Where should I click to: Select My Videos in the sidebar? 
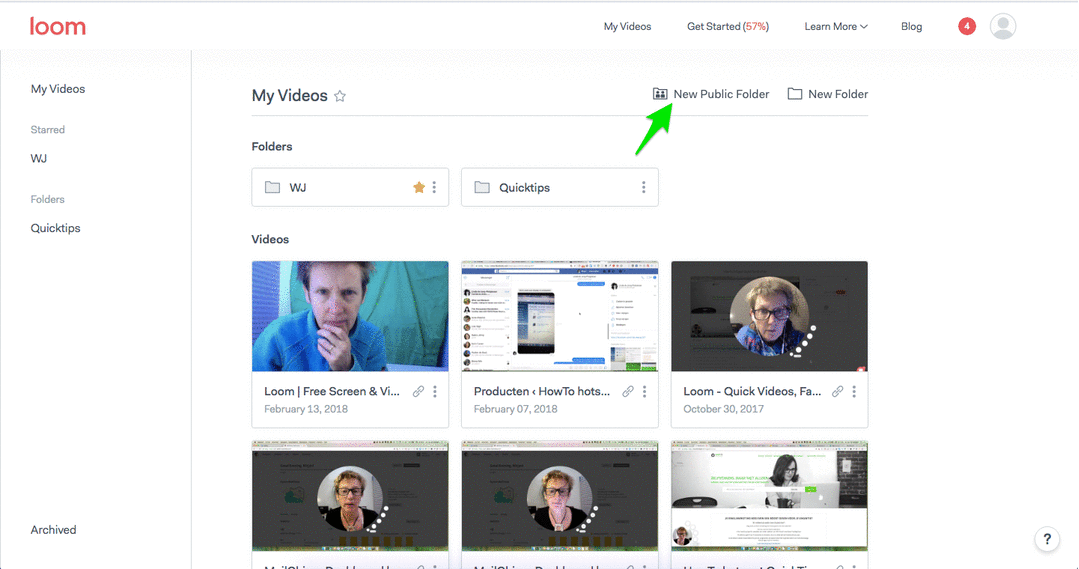58,89
